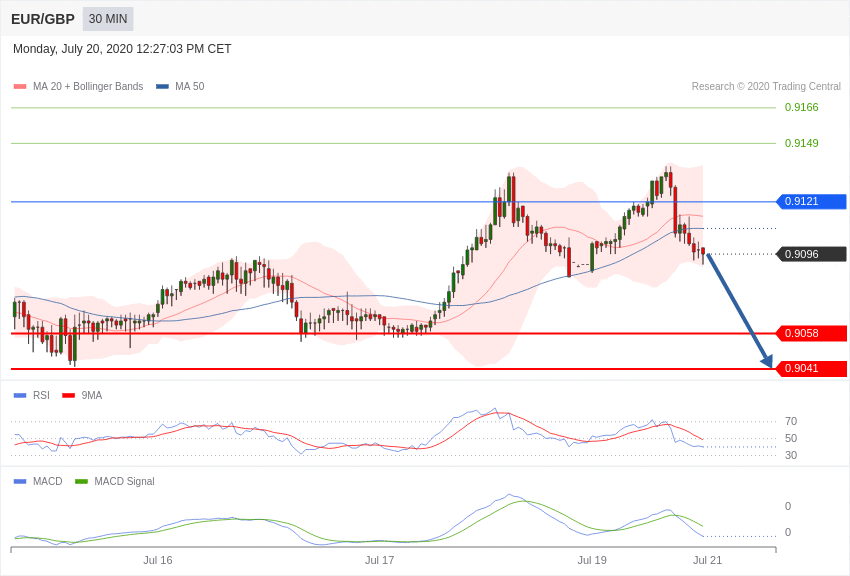This screenshot has width=850, height=576.
Task: Click MA 20 + Bollinger Bands legend swatch
Action: coord(20,87)
